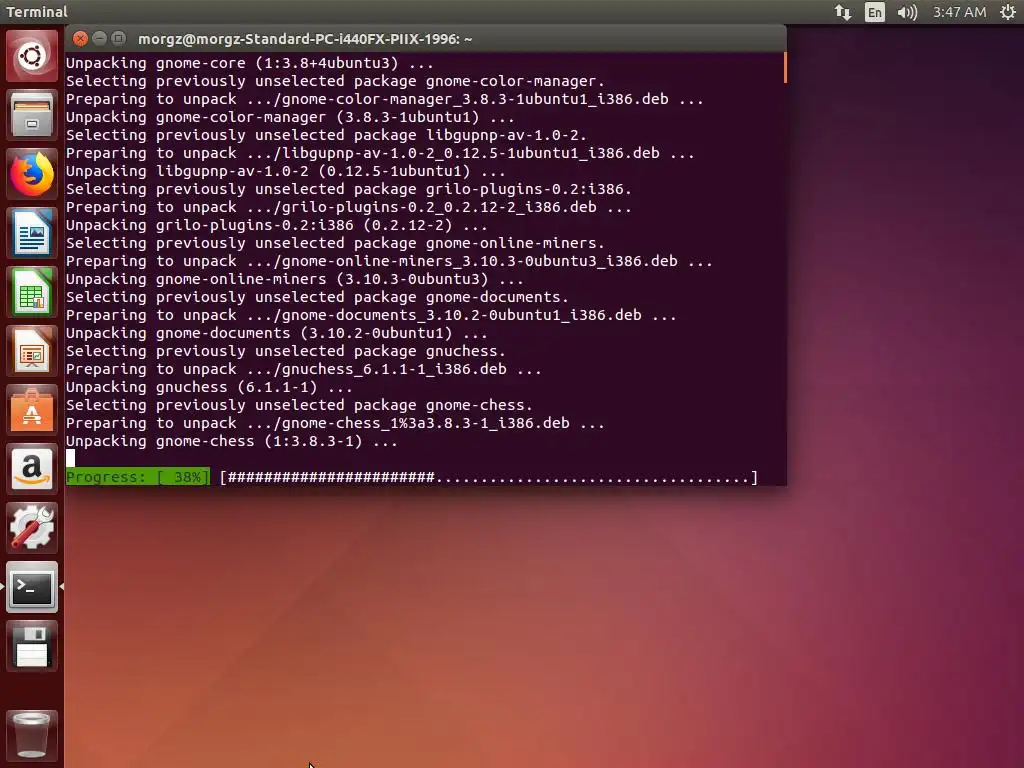Open the sound volume indicator
Image resolution: width=1024 pixels, height=768 pixels.
point(907,12)
